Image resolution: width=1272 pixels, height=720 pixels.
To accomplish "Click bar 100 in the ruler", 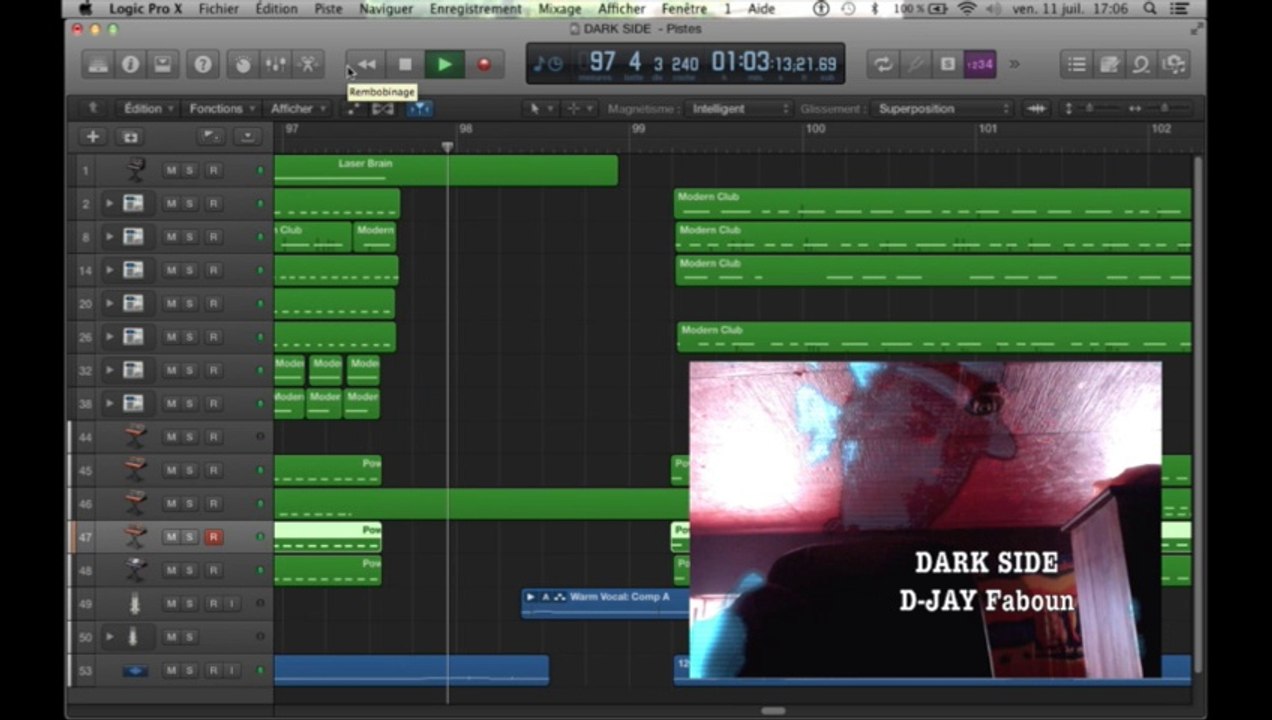I will (816, 129).
